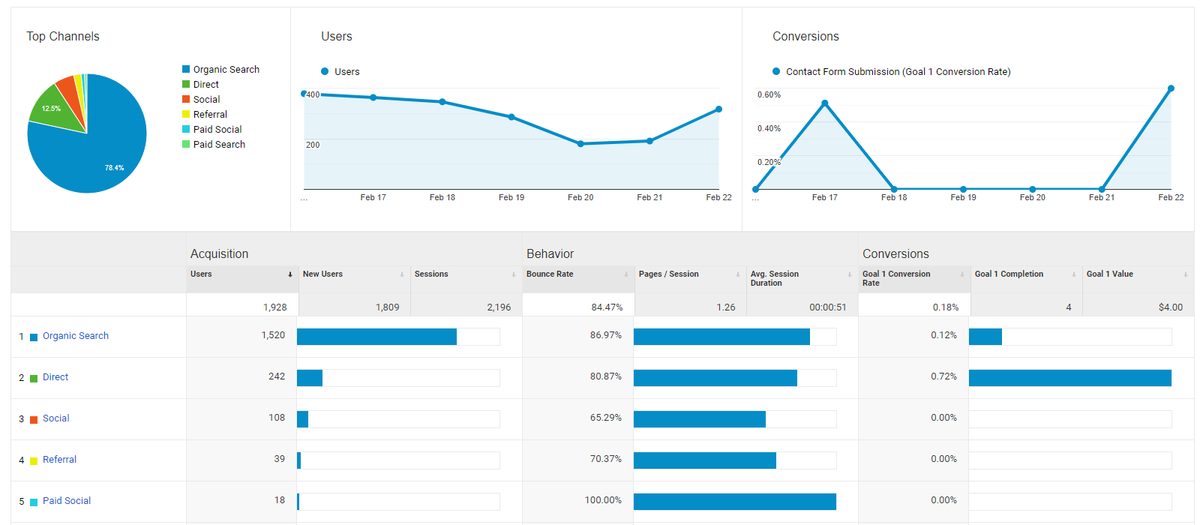Click the total 84.47% bounce rate value
1200x525 pixels.
coord(606,307)
